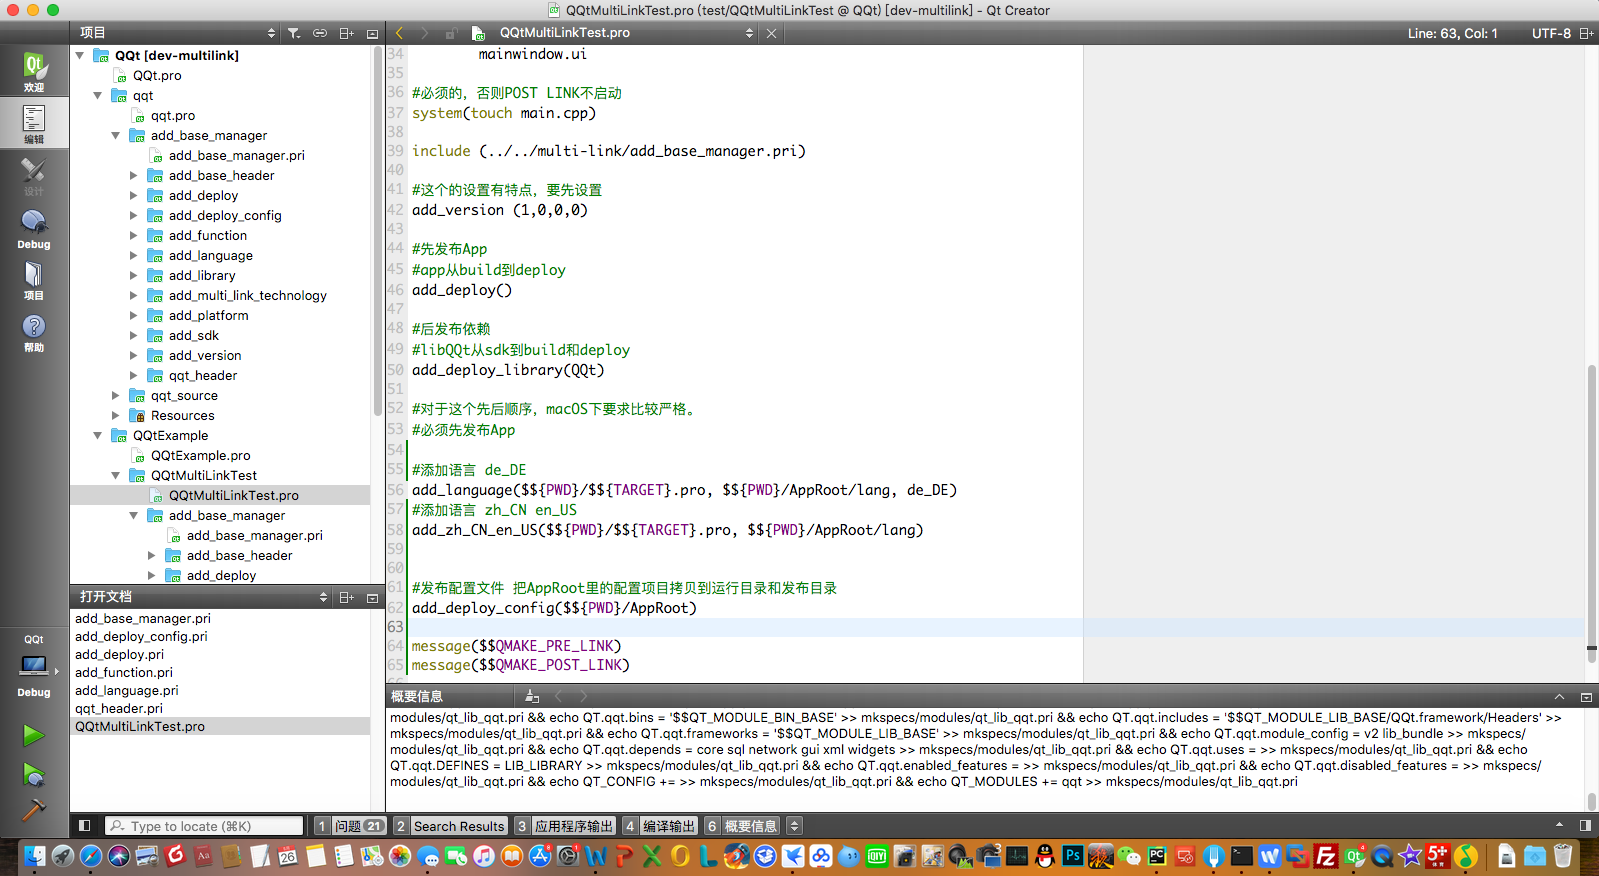Select qqt_header.pri in open documents
Image resolution: width=1599 pixels, height=876 pixels.
coord(119,708)
